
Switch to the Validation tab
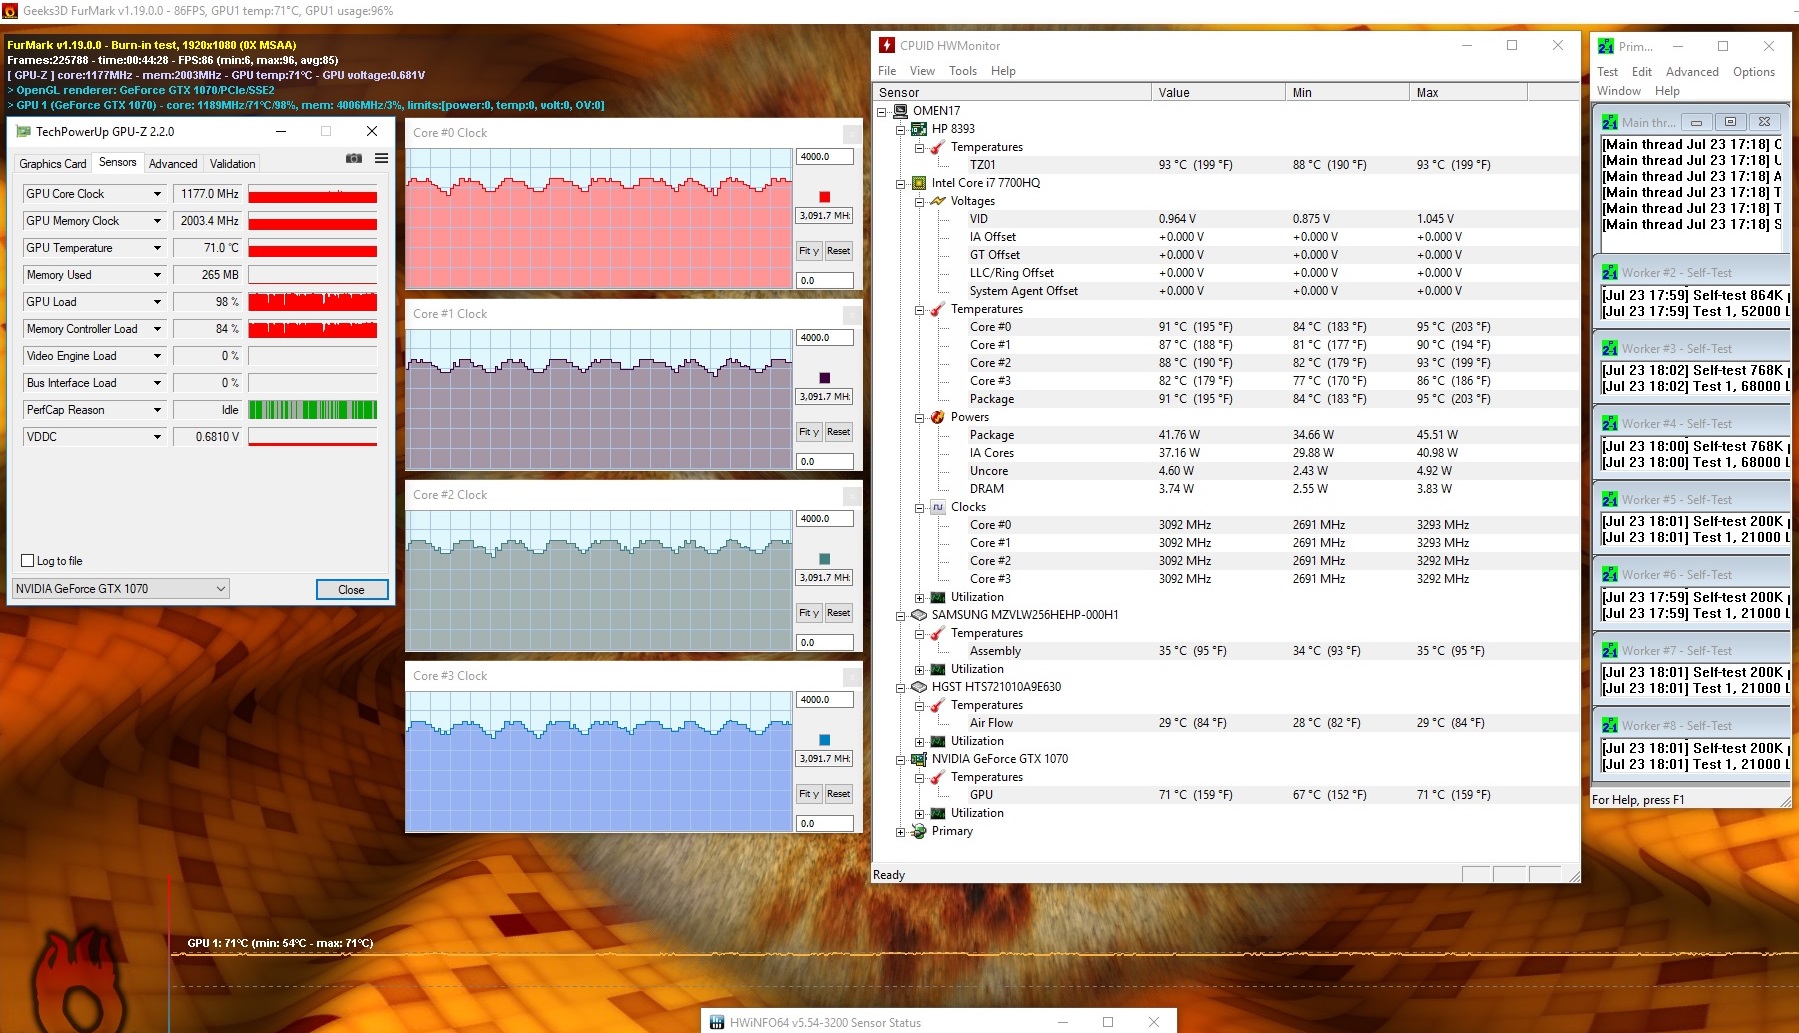click(x=233, y=164)
